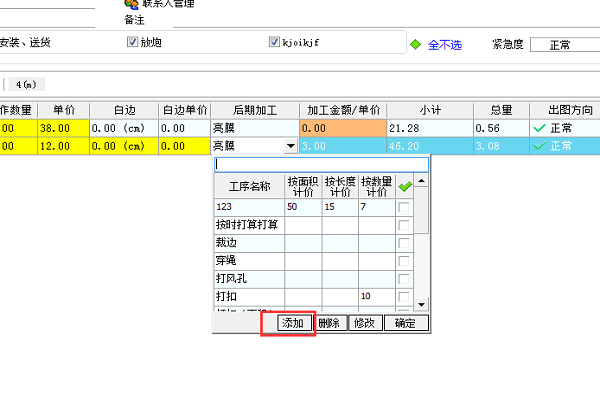
Task: Click the first row 亮膜 cell
Action: click(255, 128)
